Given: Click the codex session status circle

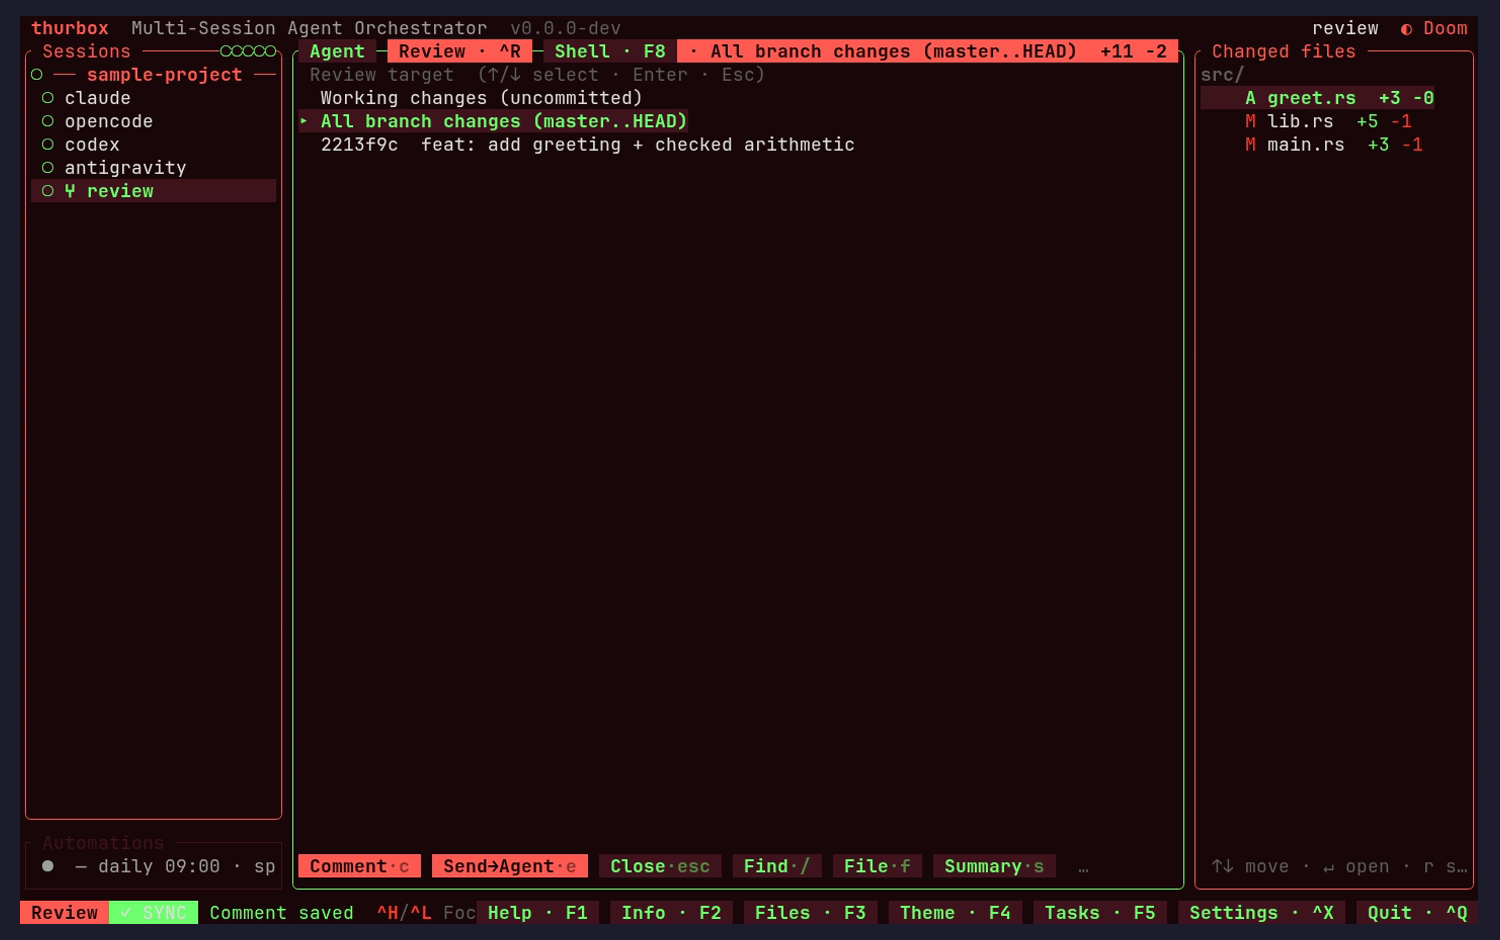Looking at the screenshot, I should click(x=47, y=144).
